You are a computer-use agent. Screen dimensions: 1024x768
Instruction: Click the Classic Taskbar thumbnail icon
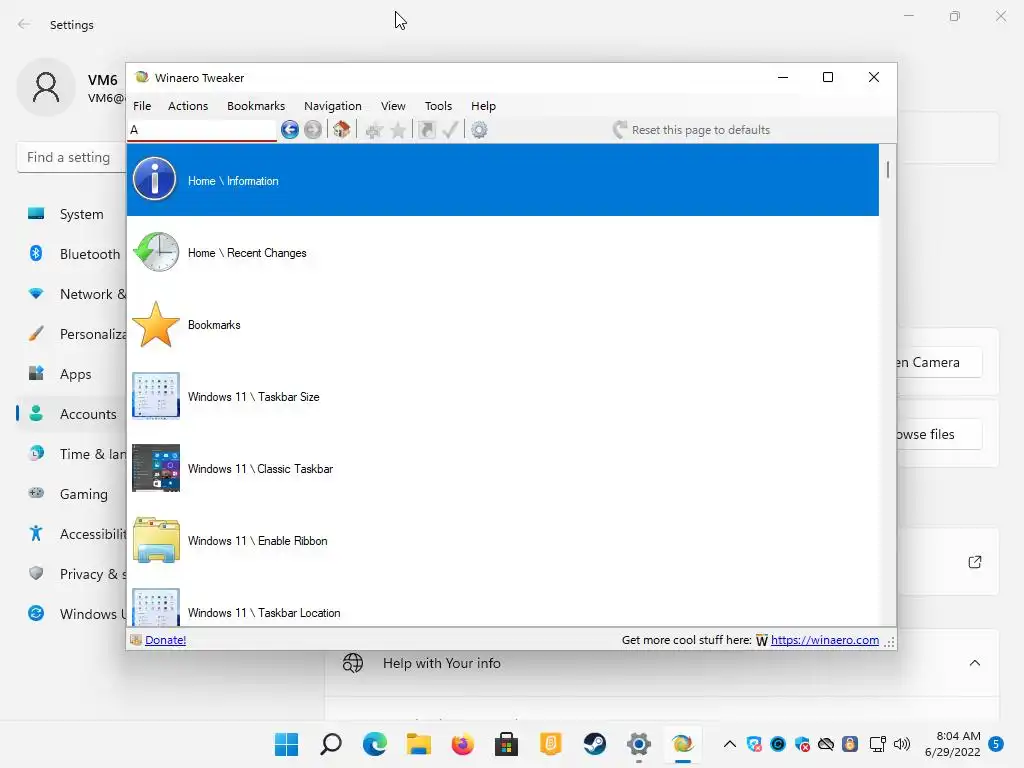tap(156, 468)
